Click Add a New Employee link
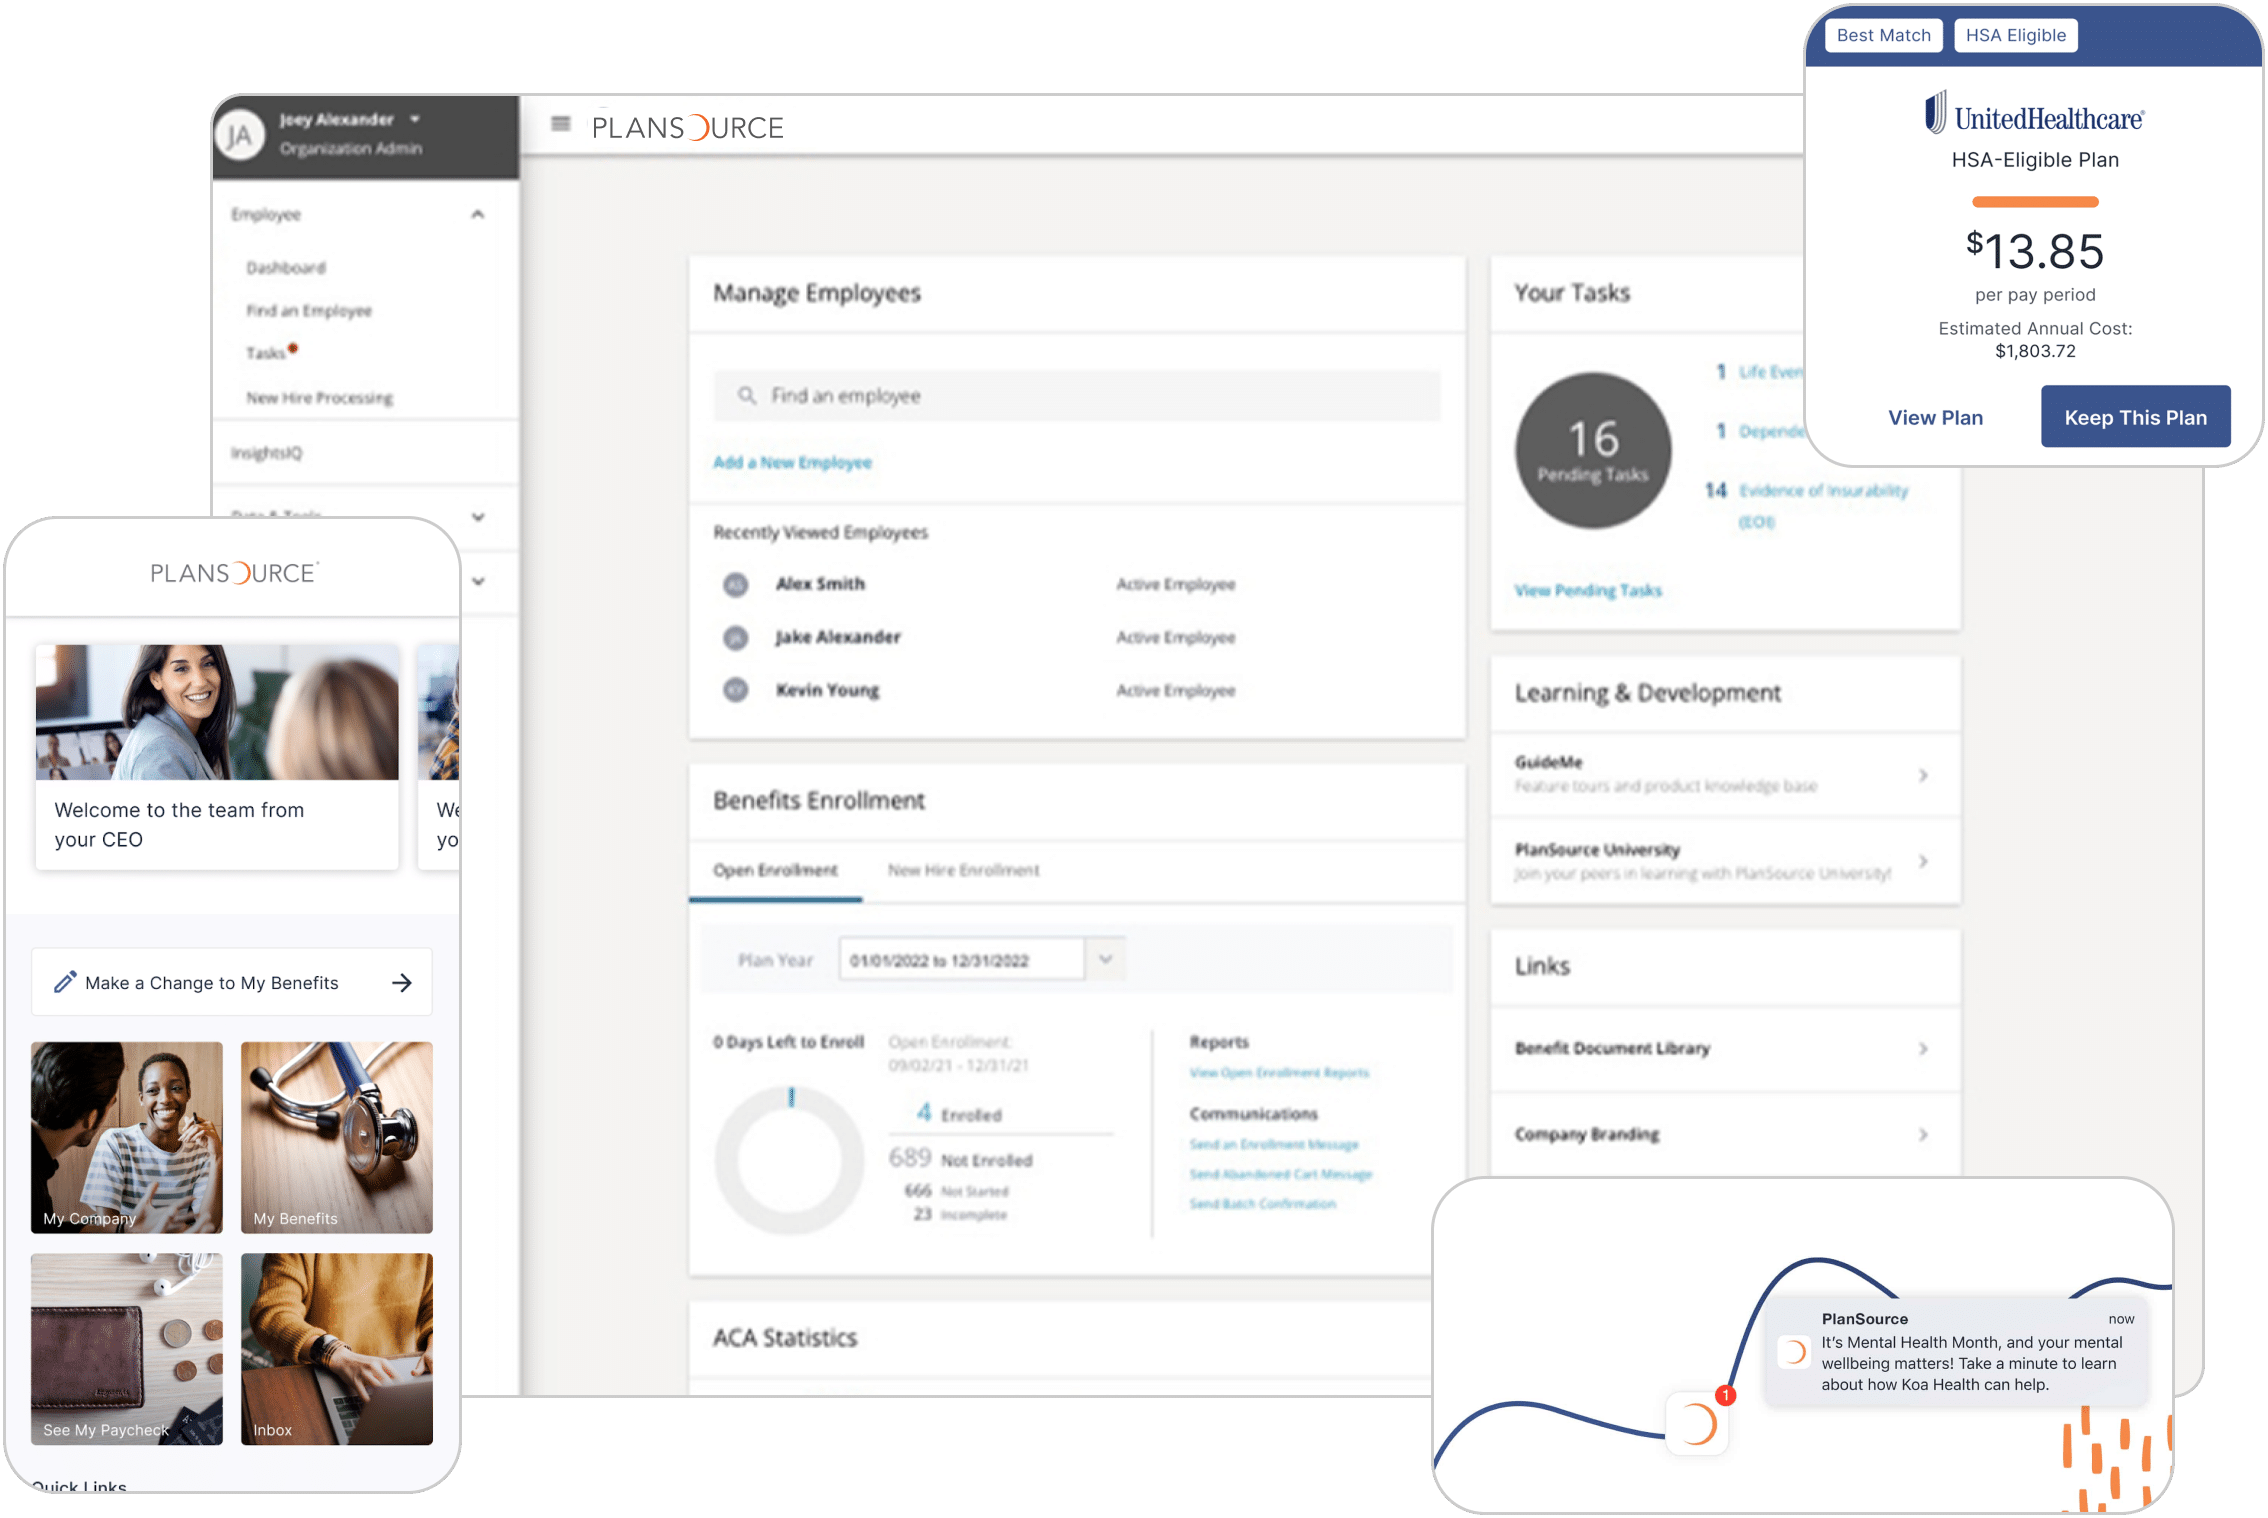This screenshot has height=1518, width=2268. coord(792,462)
